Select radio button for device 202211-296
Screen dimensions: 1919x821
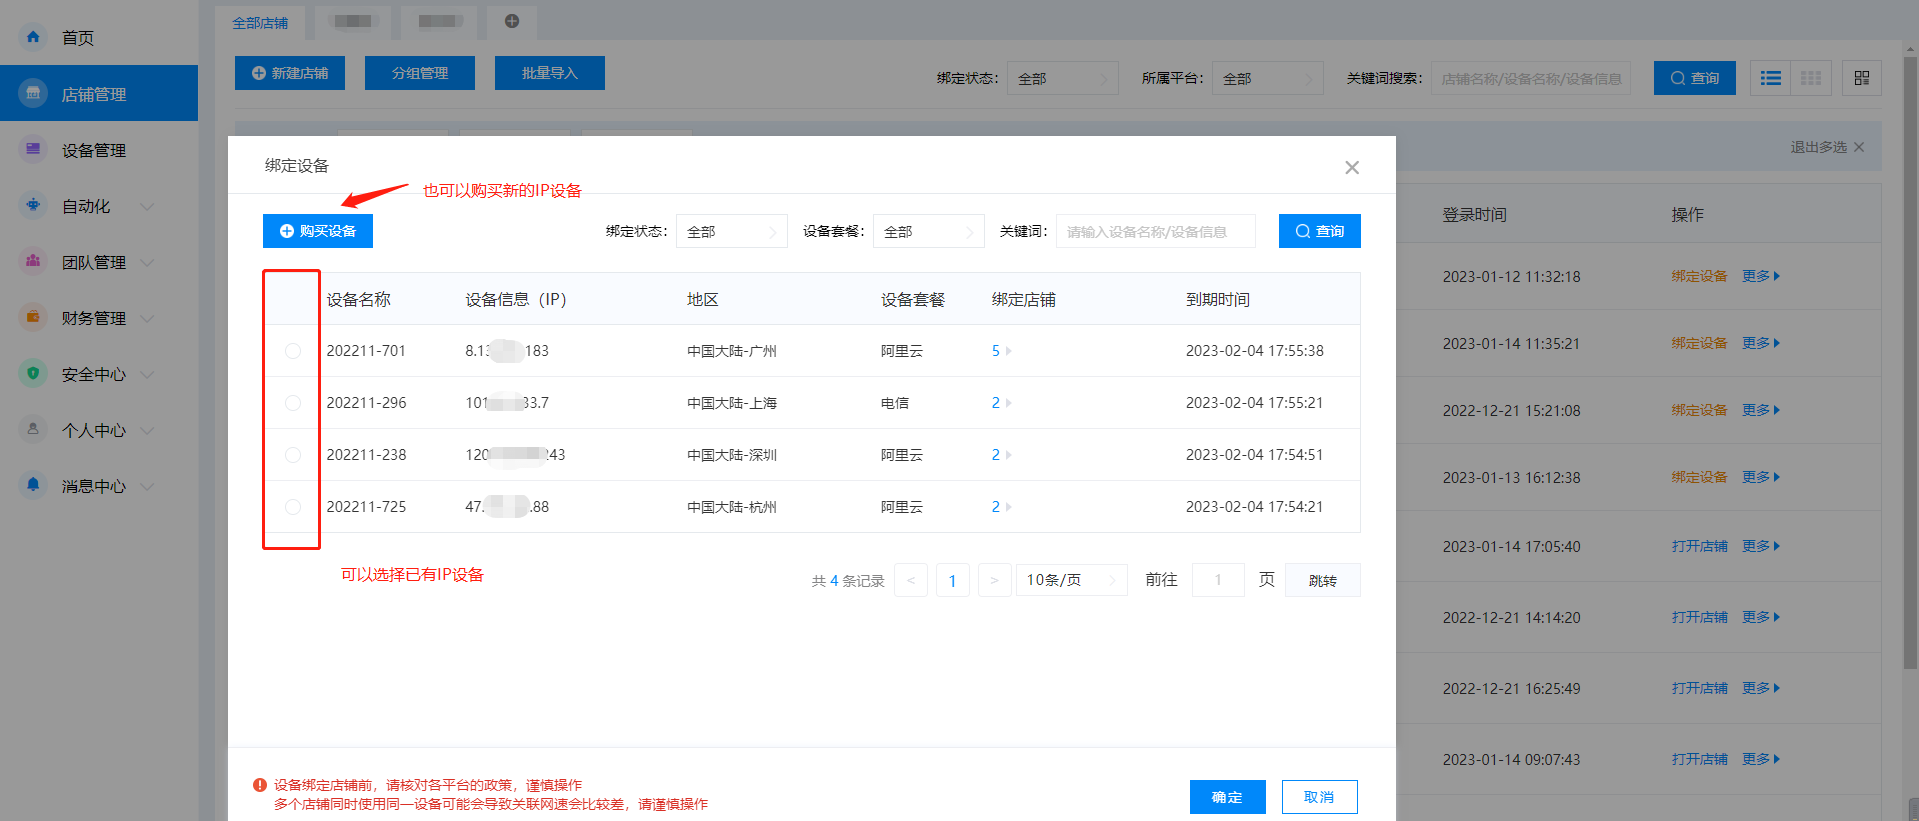pyautogui.click(x=293, y=403)
